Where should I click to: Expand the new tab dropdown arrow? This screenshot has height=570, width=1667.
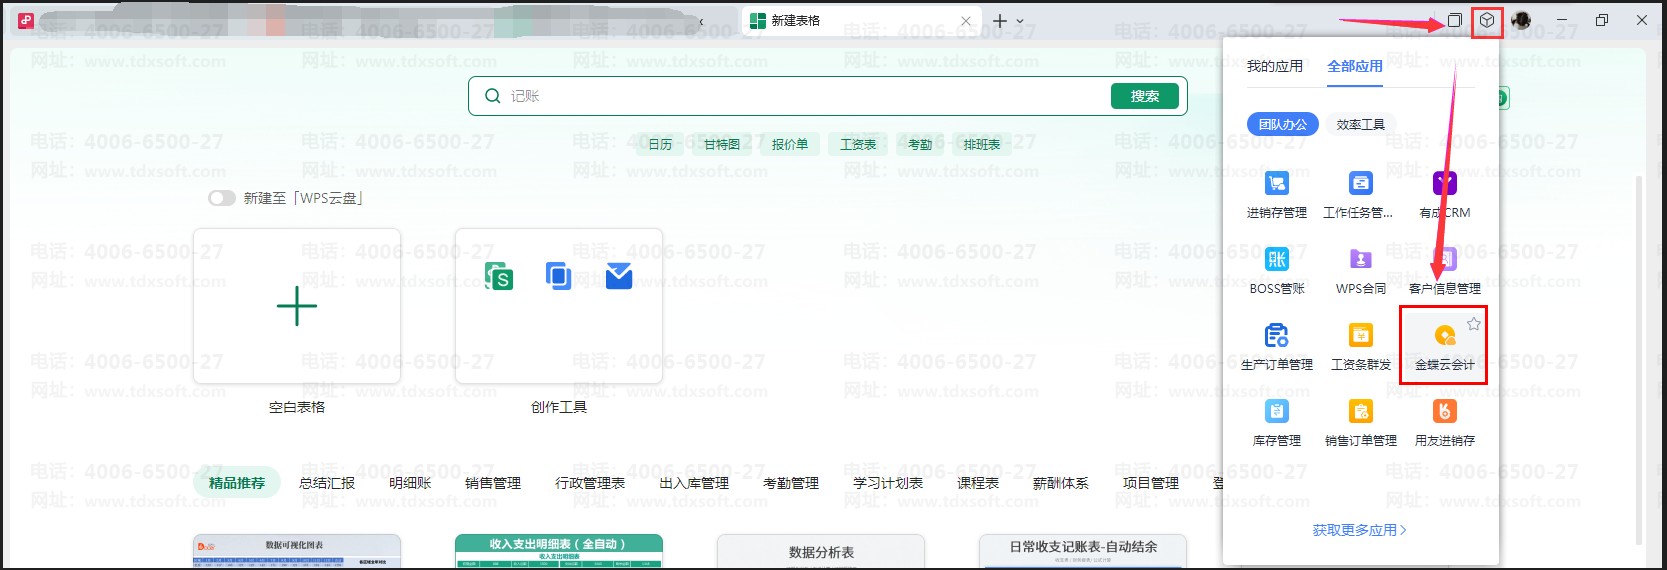[1021, 21]
